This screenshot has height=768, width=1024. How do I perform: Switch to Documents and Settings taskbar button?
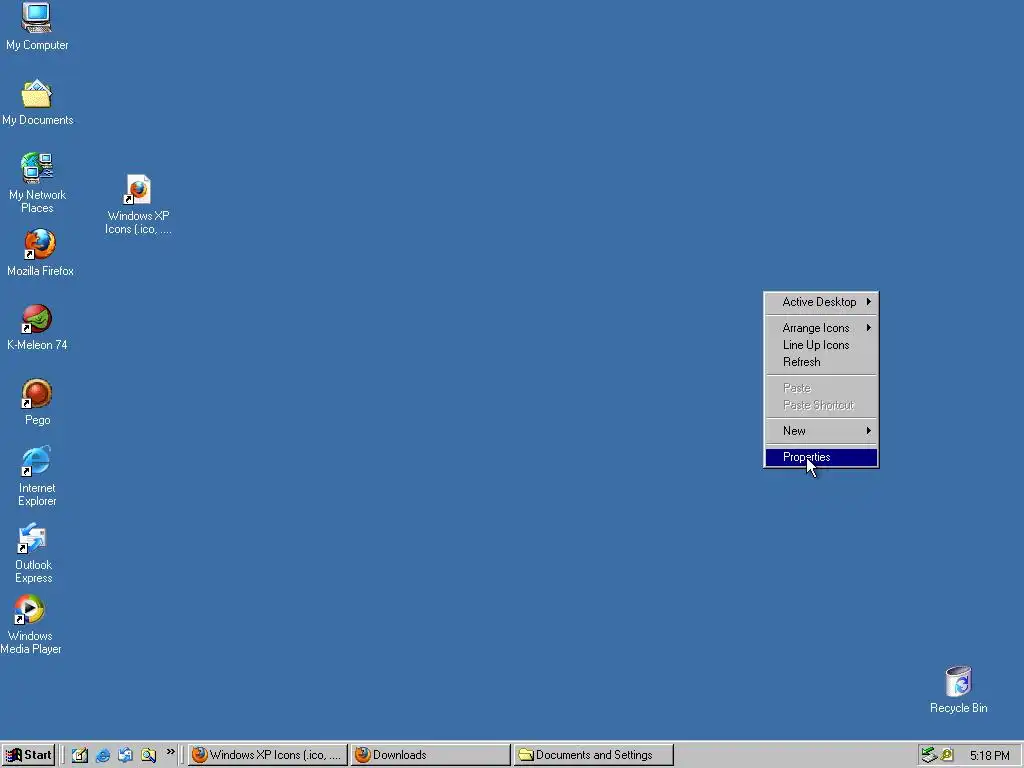click(x=594, y=755)
